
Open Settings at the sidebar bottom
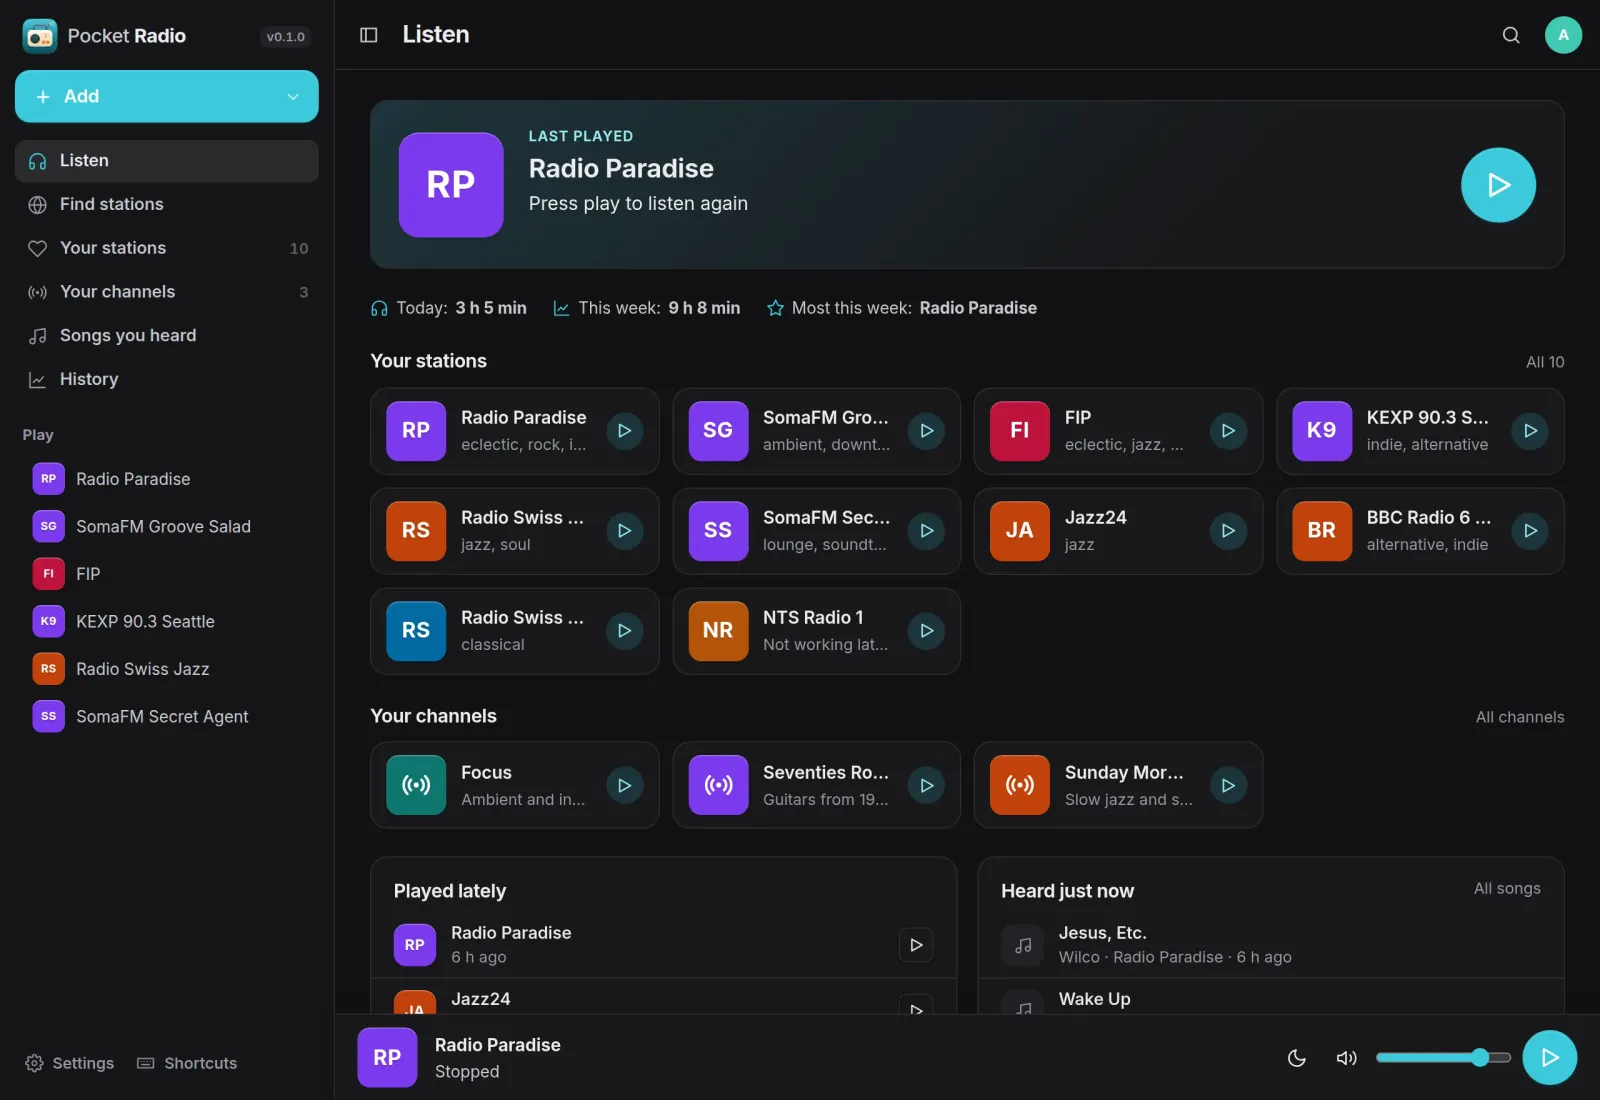(x=69, y=1063)
